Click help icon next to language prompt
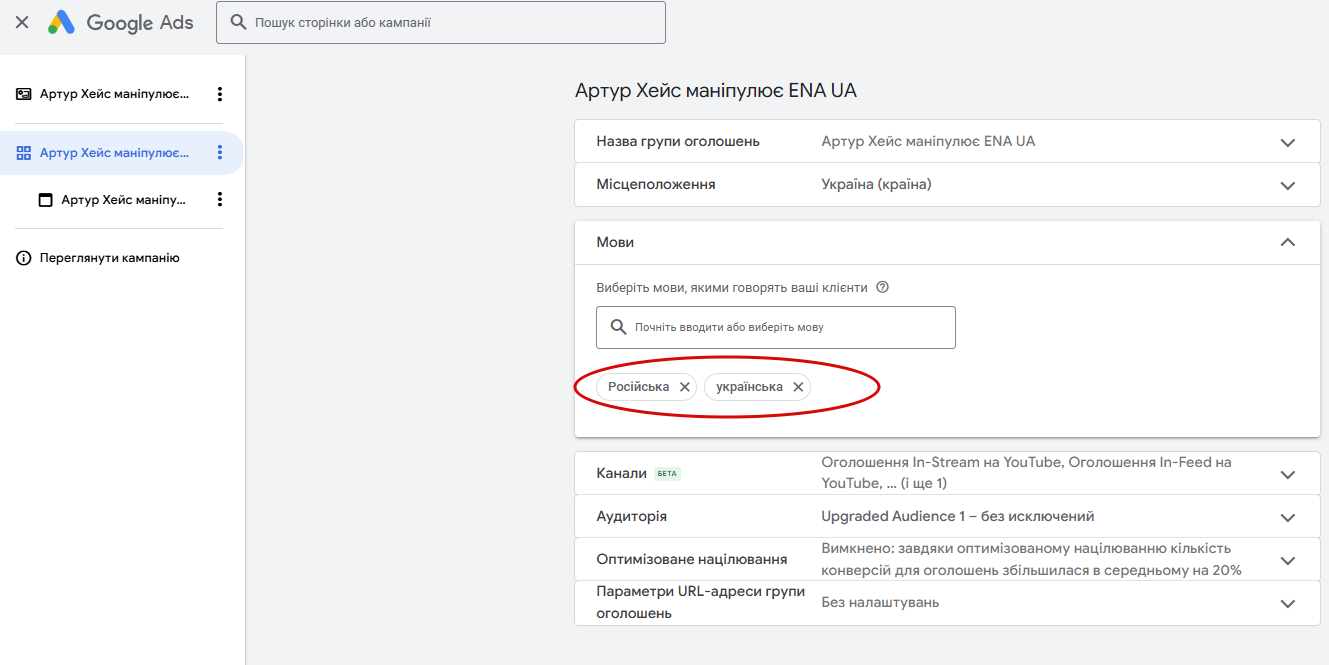Viewport: 1329px width, 665px height. (882, 287)
